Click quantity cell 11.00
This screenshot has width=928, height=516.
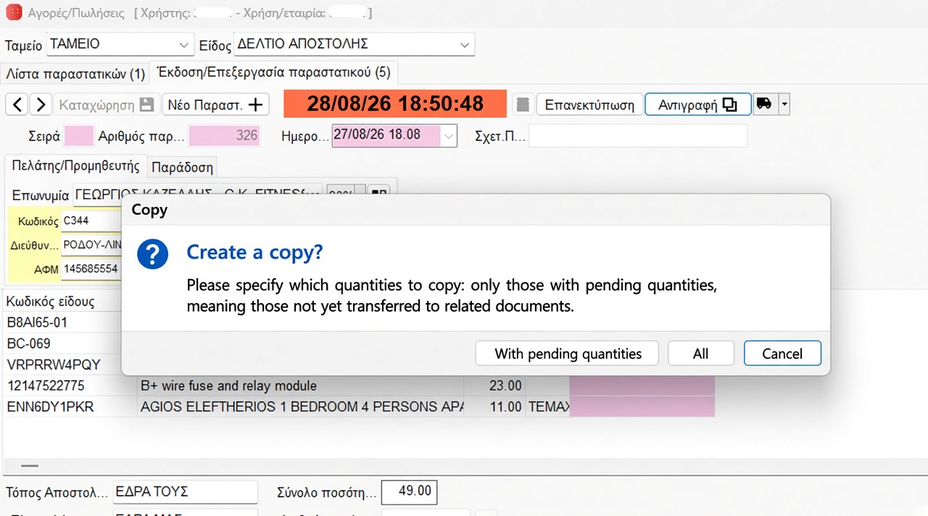(x=495, y=407)
